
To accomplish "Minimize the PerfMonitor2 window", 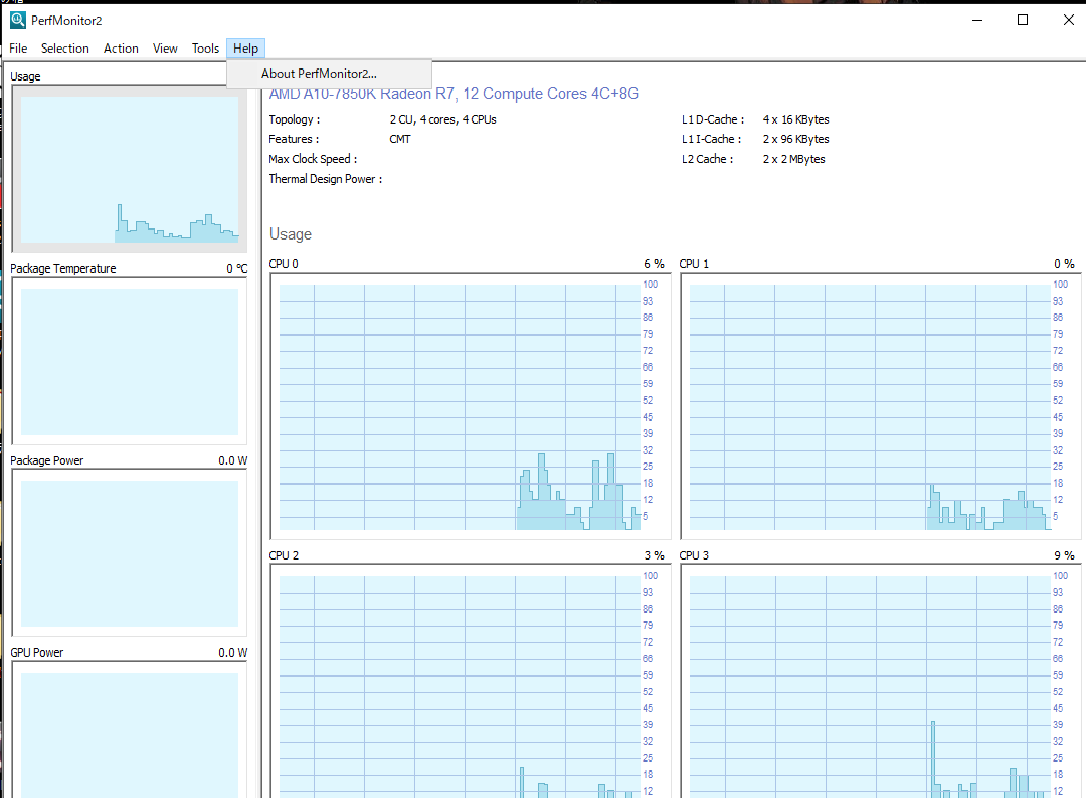I will click(977, 20).
